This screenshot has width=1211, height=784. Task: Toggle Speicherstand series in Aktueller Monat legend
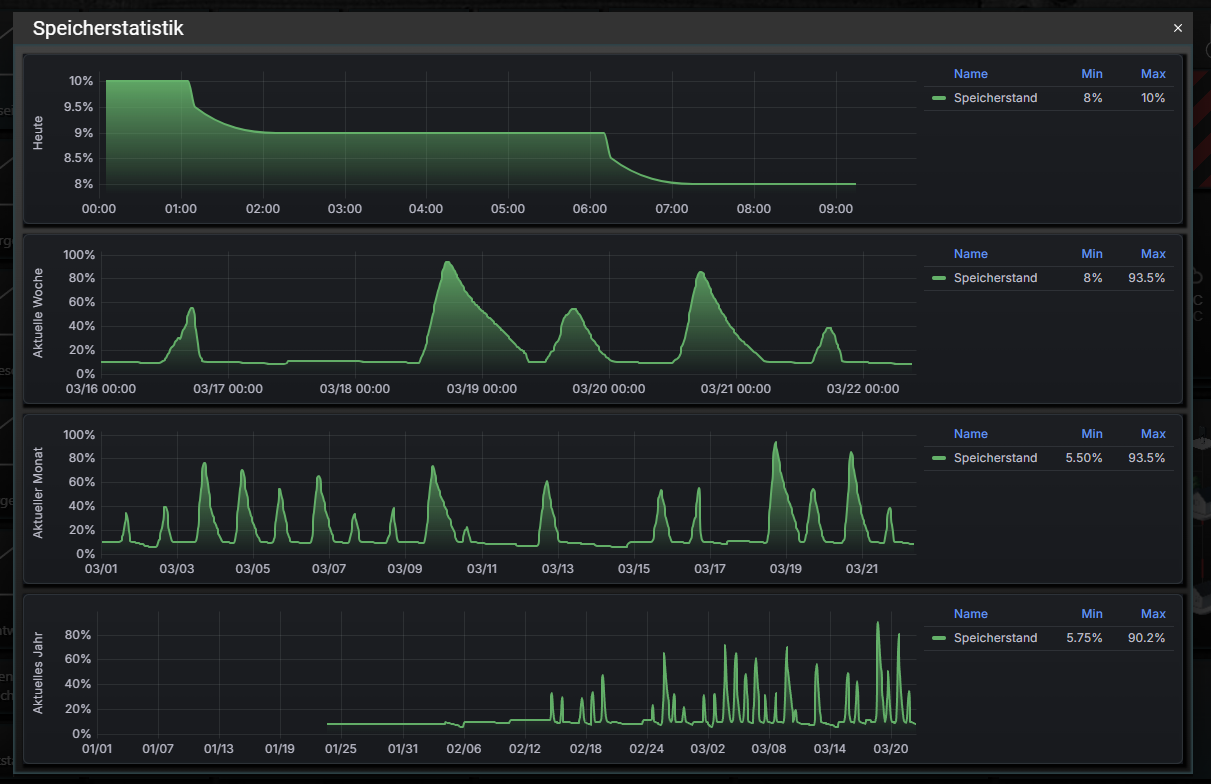tap(995, 458)
